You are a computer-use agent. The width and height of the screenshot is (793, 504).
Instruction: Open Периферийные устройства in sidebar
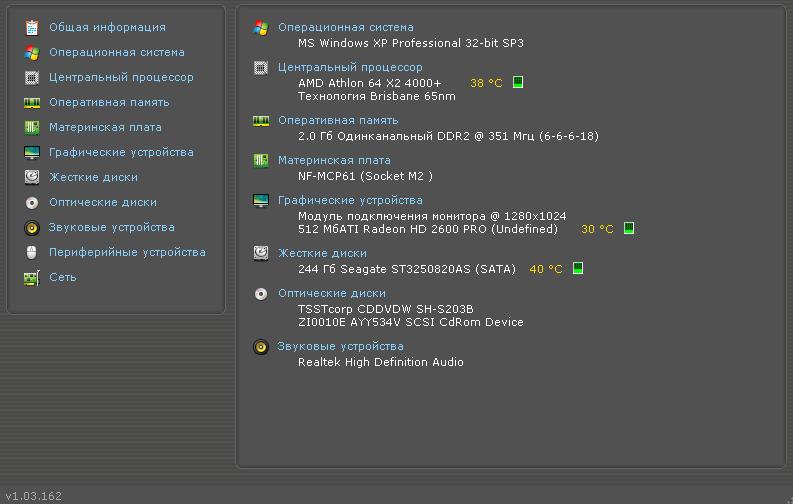127,252
